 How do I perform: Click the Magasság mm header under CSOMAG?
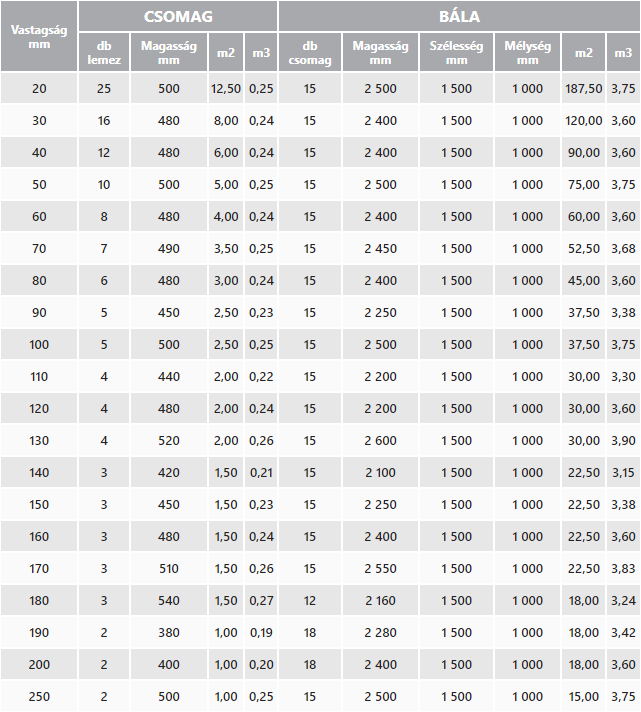tap(168, 53)
